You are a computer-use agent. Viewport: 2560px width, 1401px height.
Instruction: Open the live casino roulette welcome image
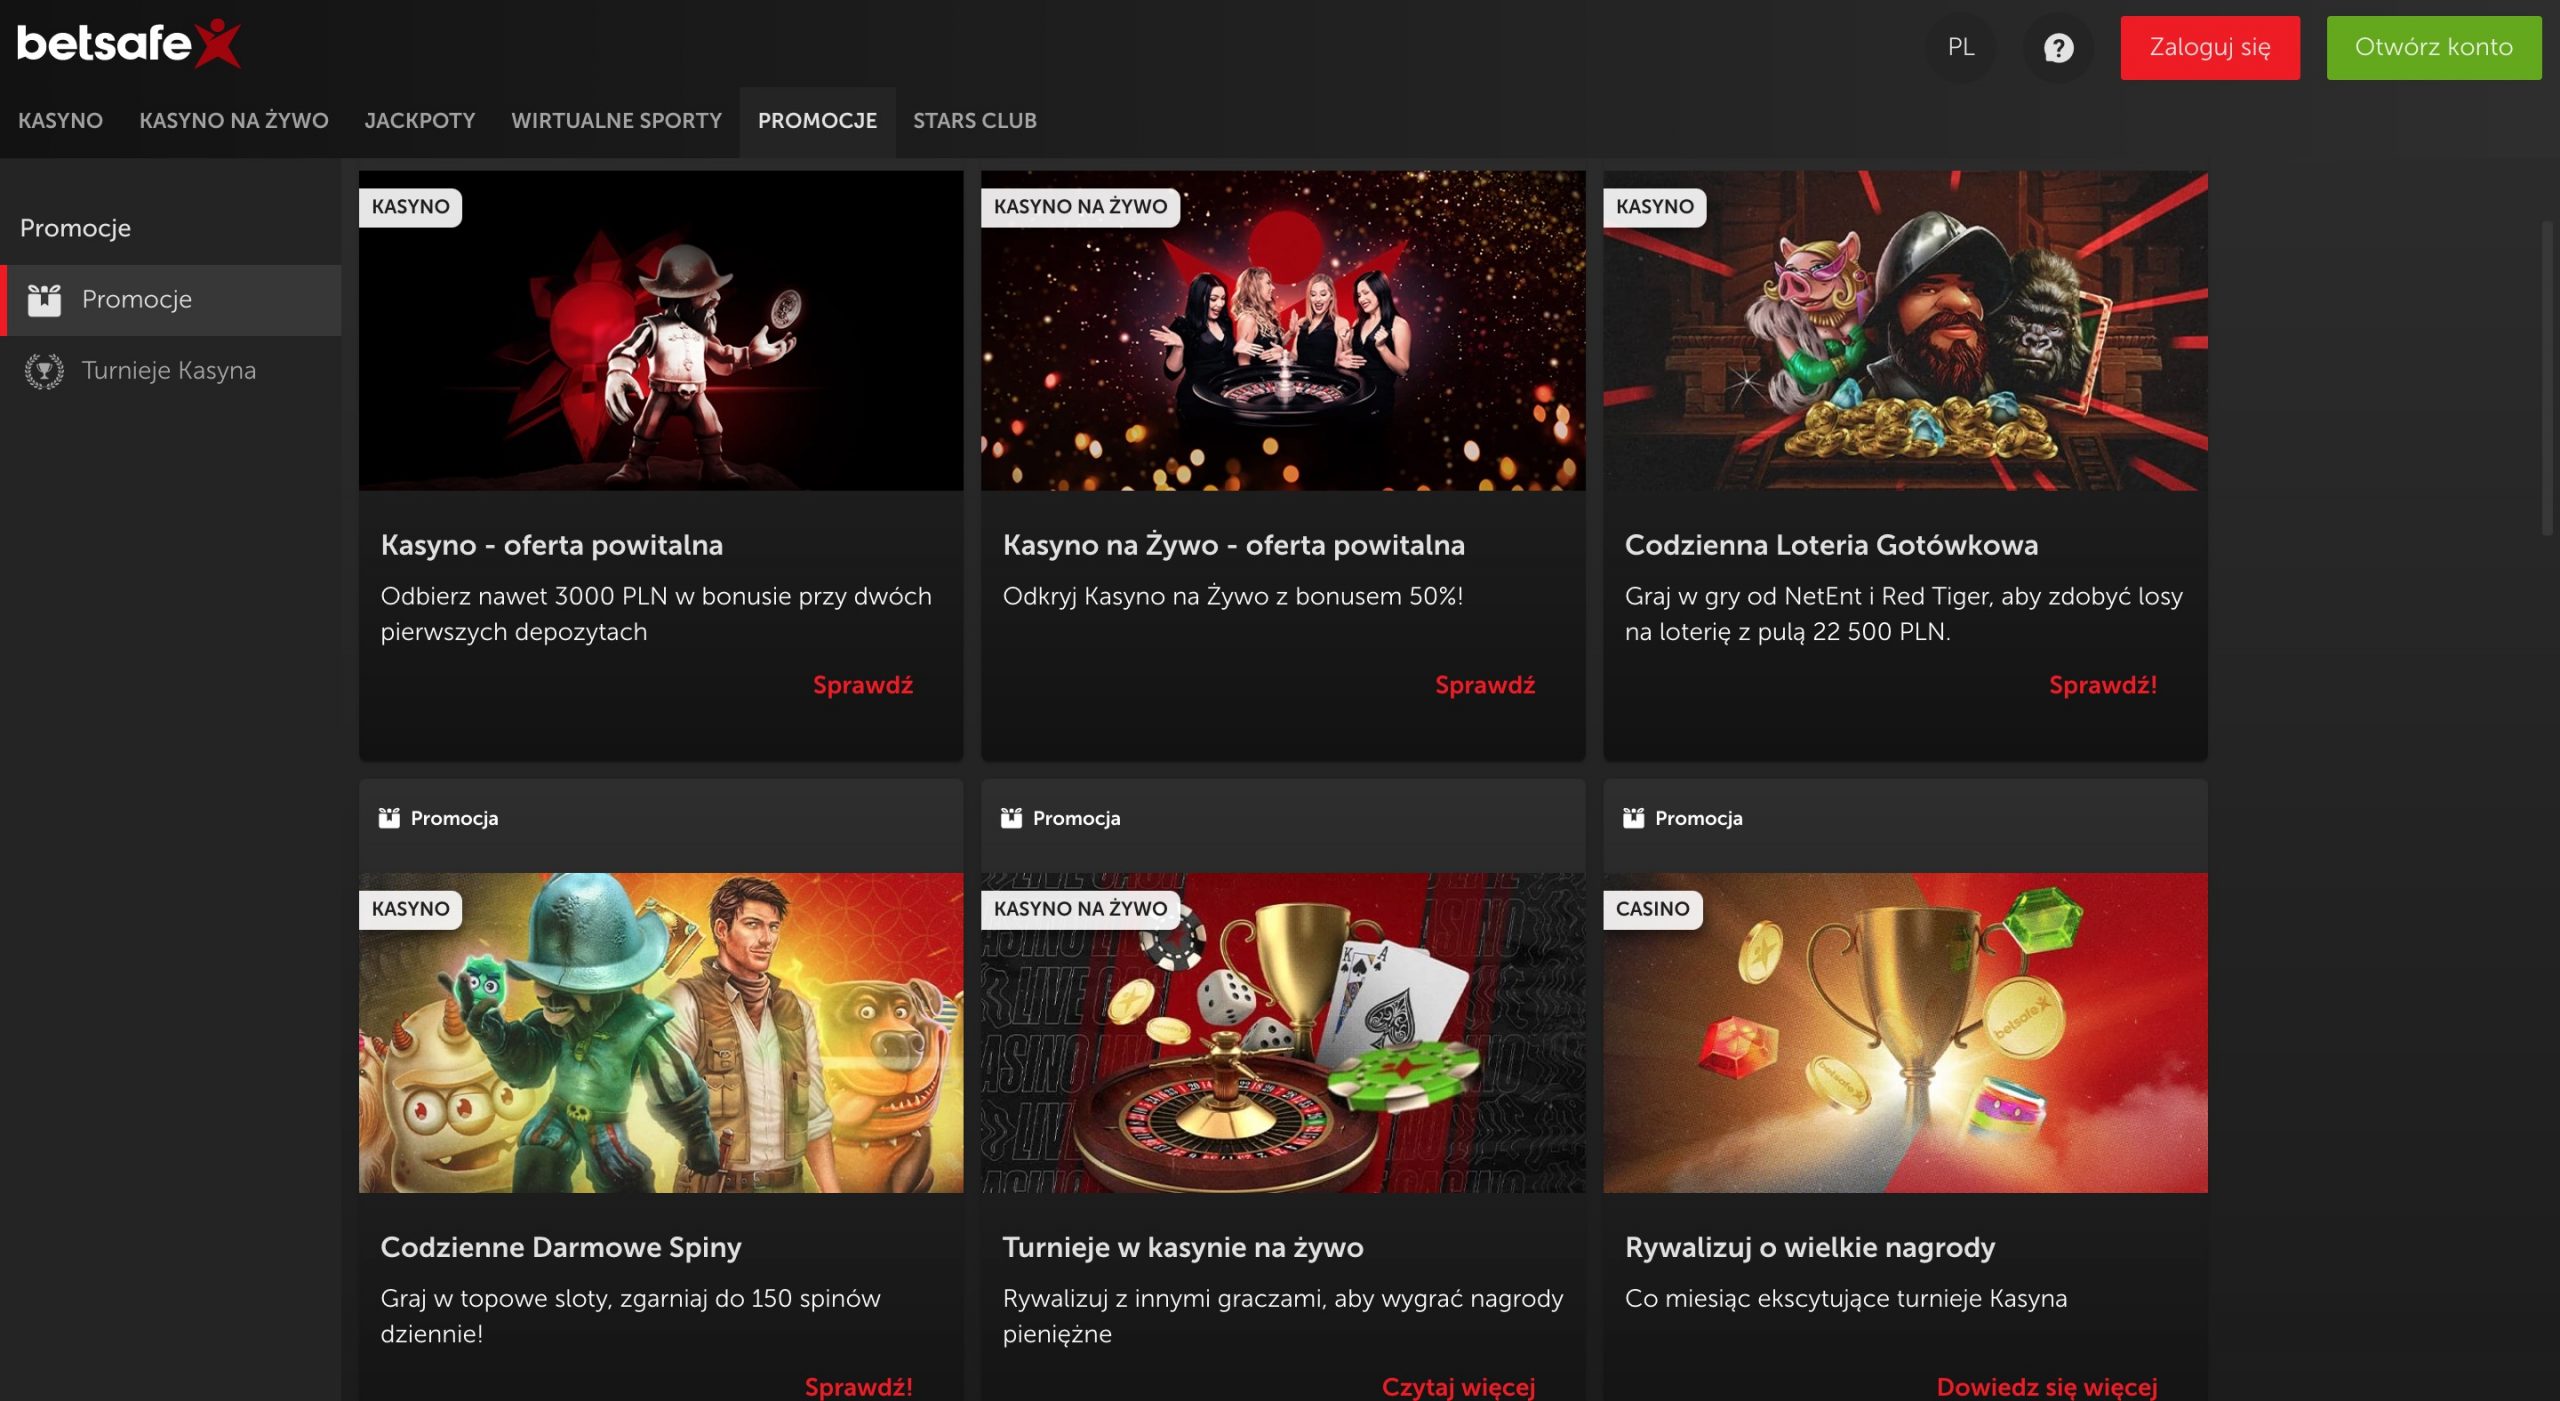[1282, 330]
